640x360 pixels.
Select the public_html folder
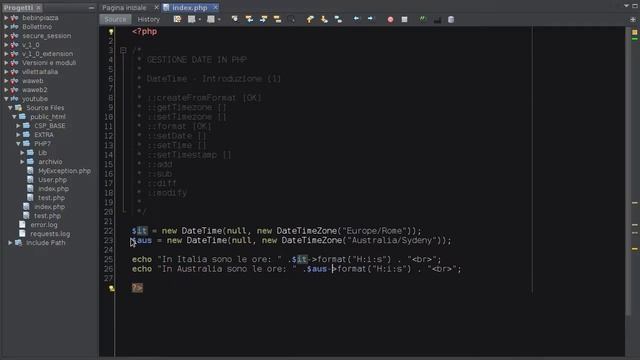48,117
